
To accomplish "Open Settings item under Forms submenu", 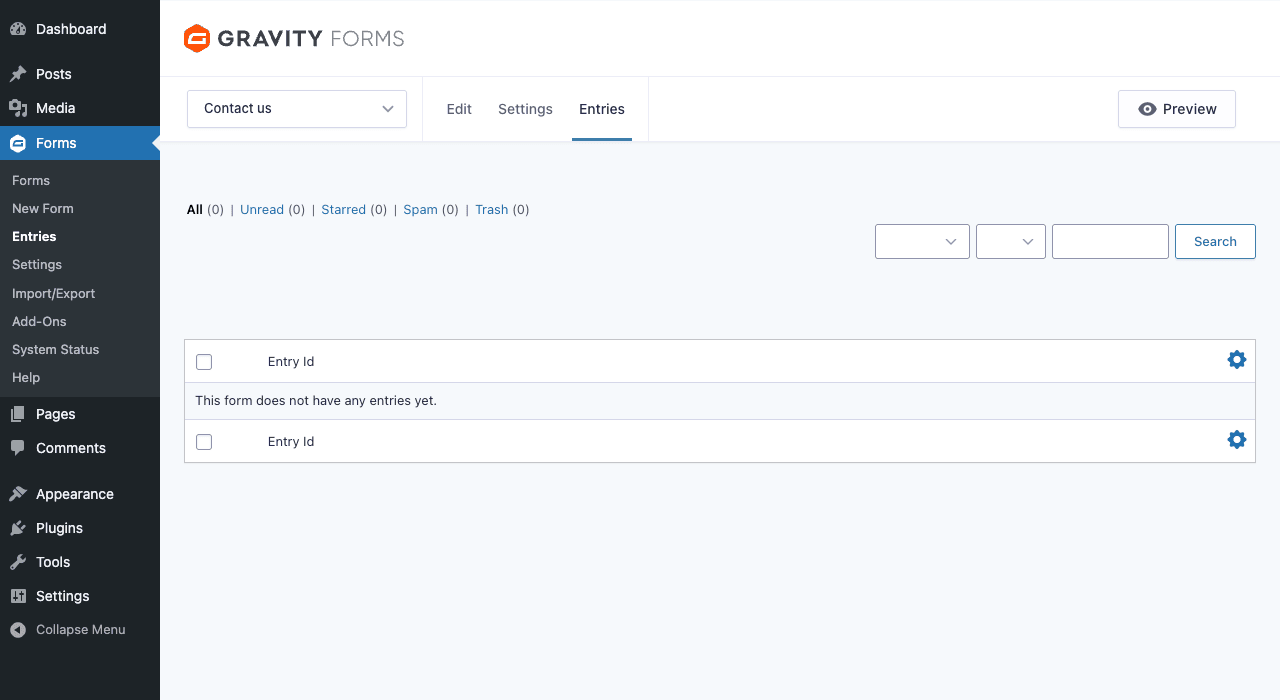I will (37, 265).
